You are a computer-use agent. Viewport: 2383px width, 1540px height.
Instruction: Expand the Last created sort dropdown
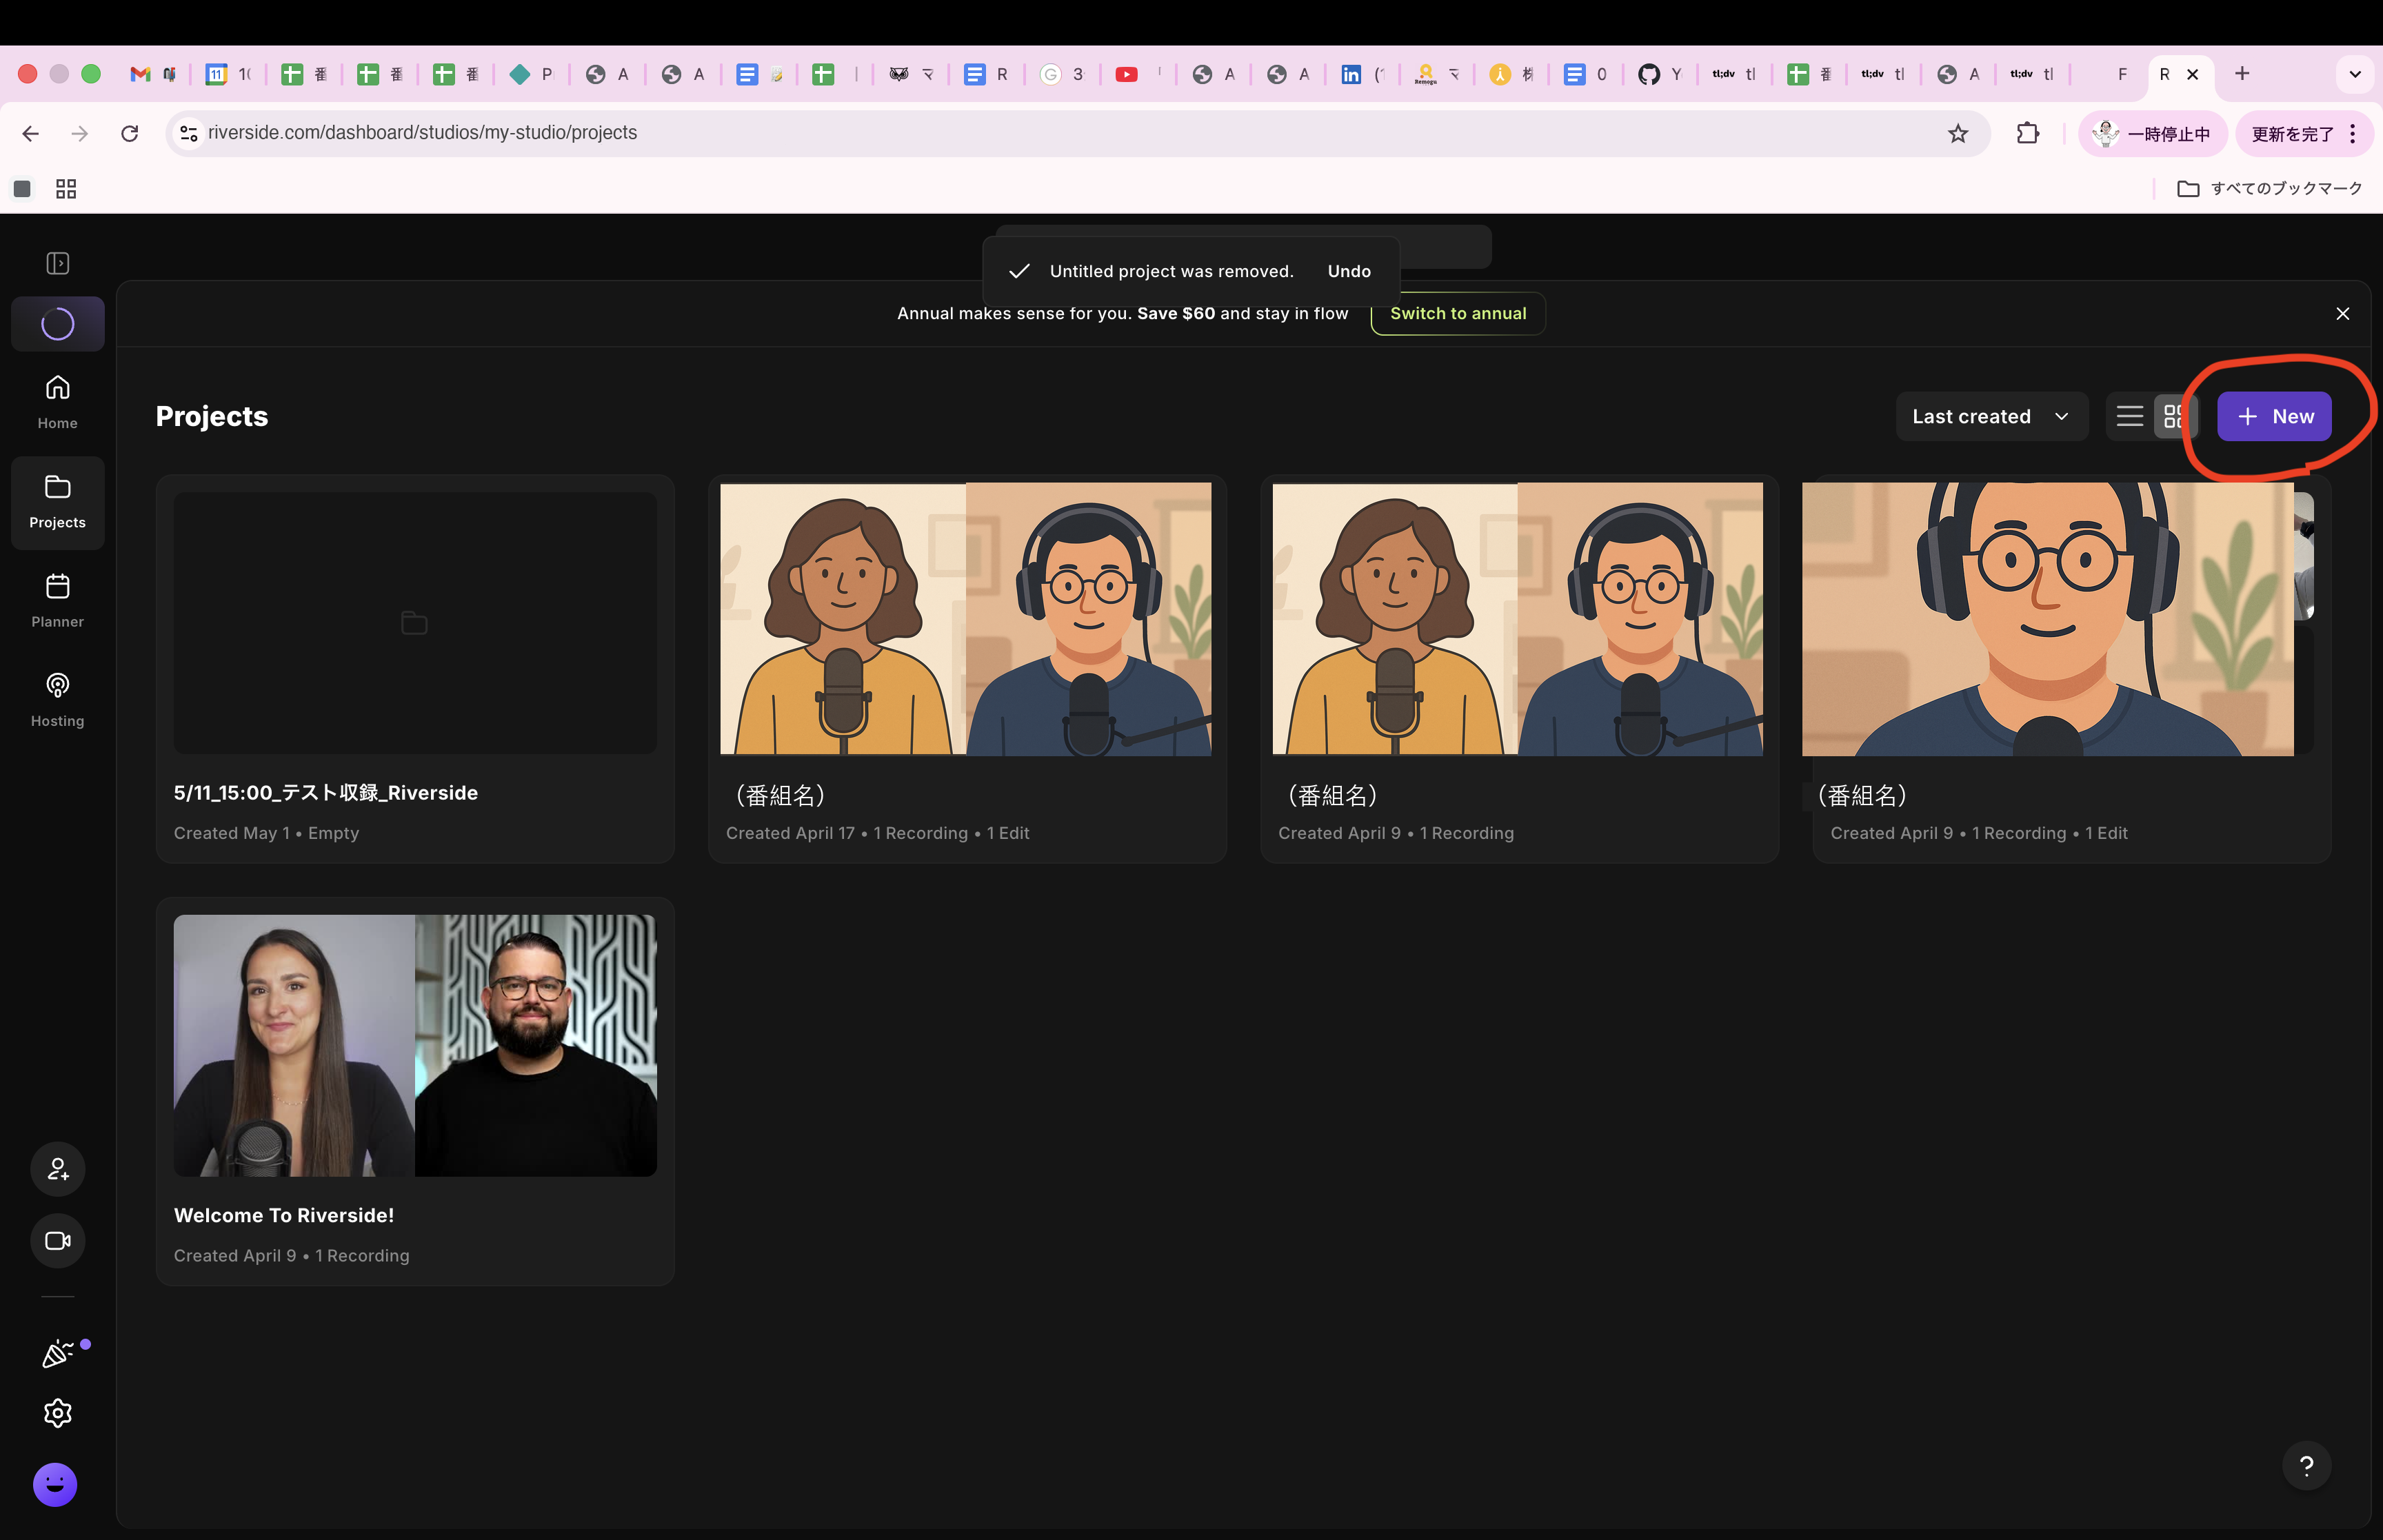tap(1991, 416)
